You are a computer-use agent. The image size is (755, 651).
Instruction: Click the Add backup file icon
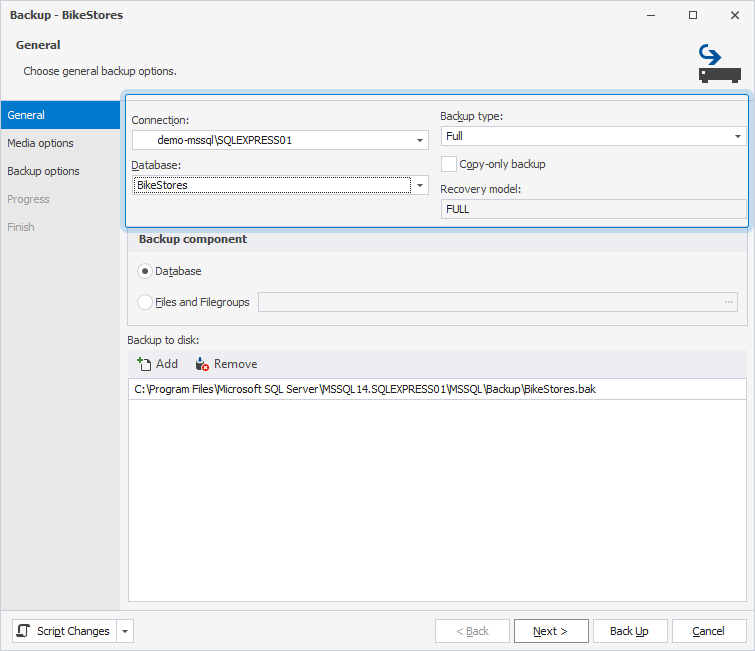144,364
